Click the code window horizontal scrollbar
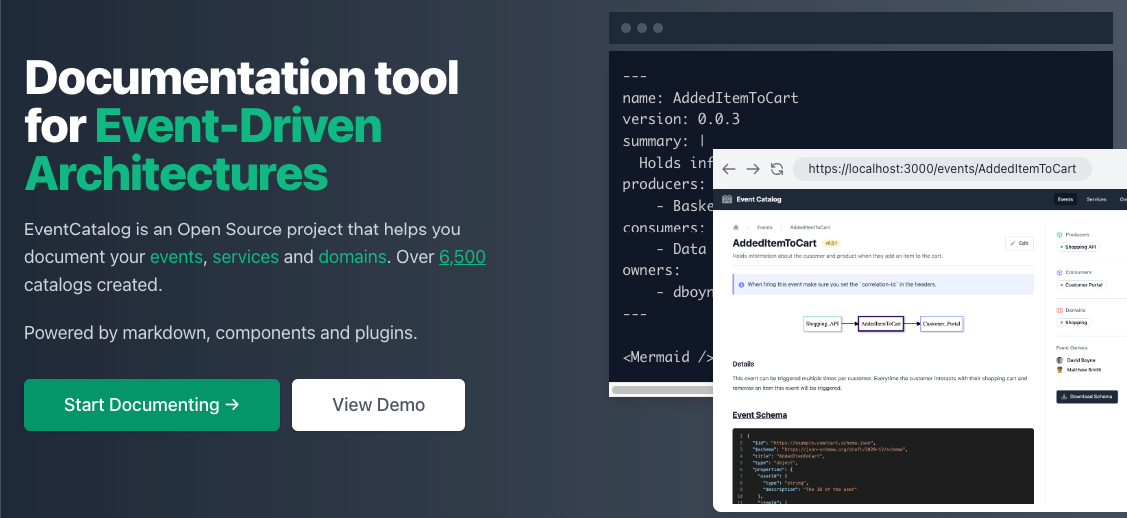Viewport: 1127px width, 518px height. tap(661, 390)
